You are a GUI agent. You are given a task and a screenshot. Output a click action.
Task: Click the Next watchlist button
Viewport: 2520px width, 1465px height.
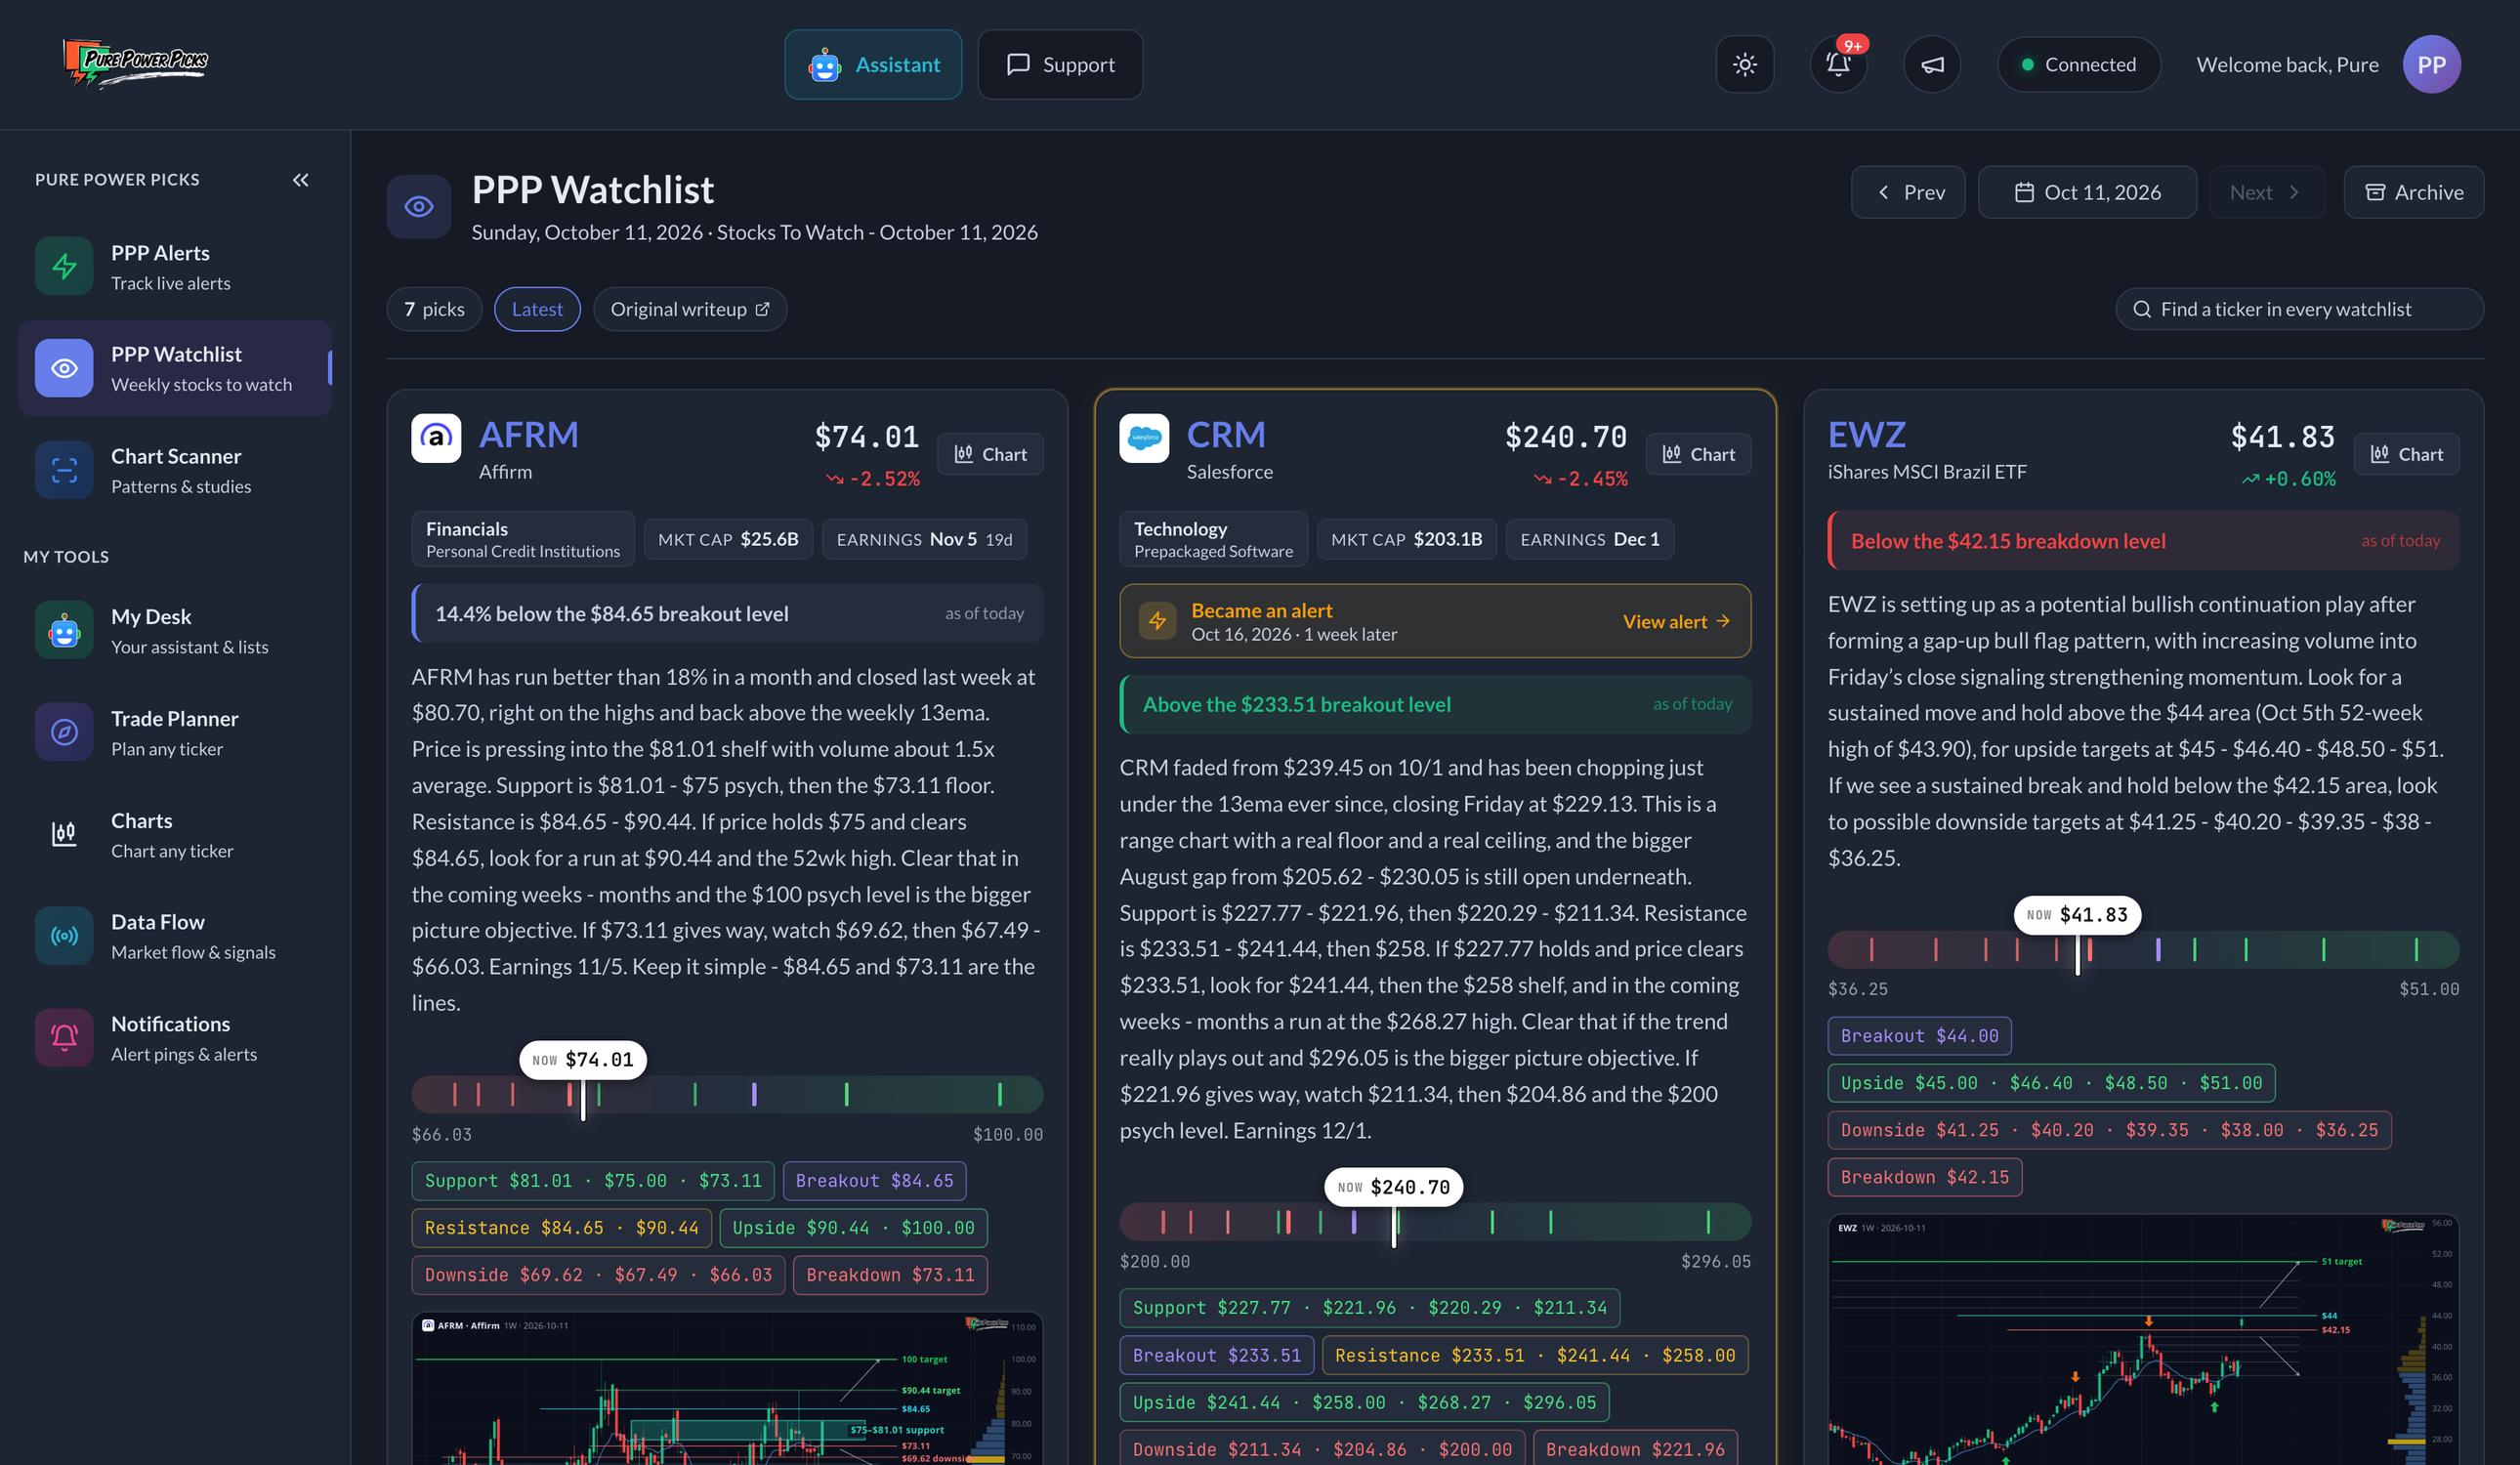point(2266,192)
